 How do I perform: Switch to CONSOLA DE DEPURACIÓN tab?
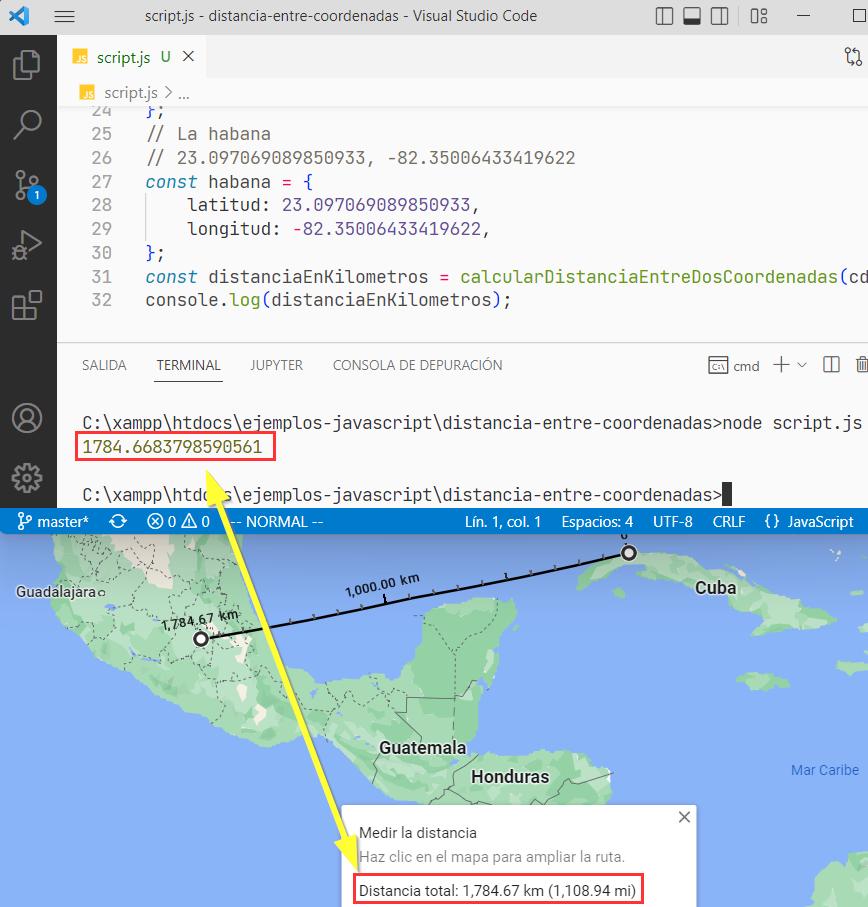tap(418, 365)
